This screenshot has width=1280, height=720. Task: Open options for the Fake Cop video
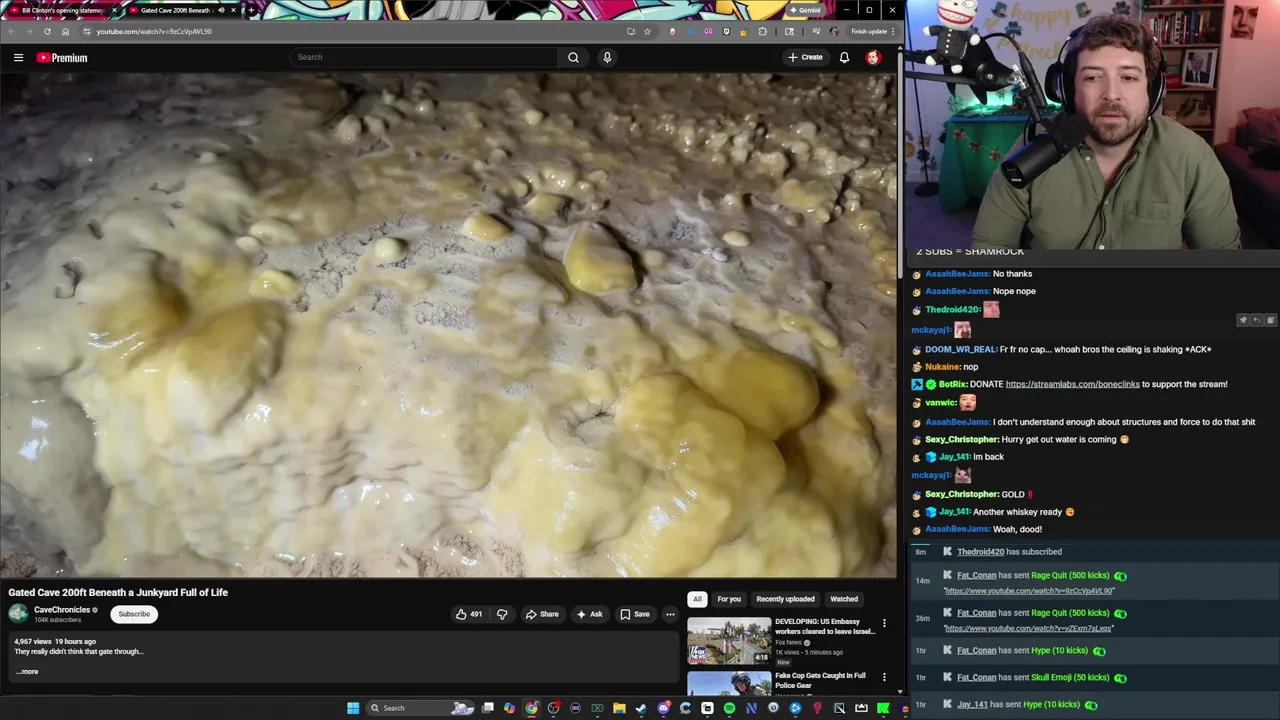point(884,677)
